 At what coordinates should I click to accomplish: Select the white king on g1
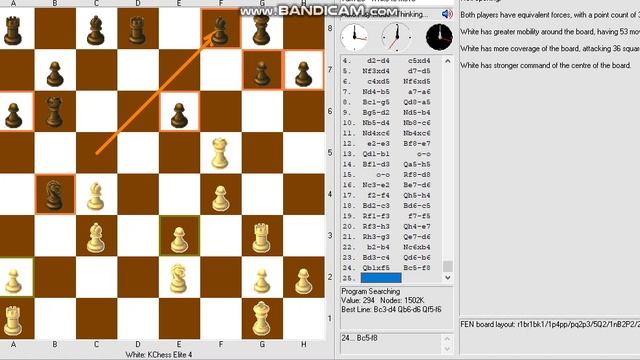coord(262,318)
